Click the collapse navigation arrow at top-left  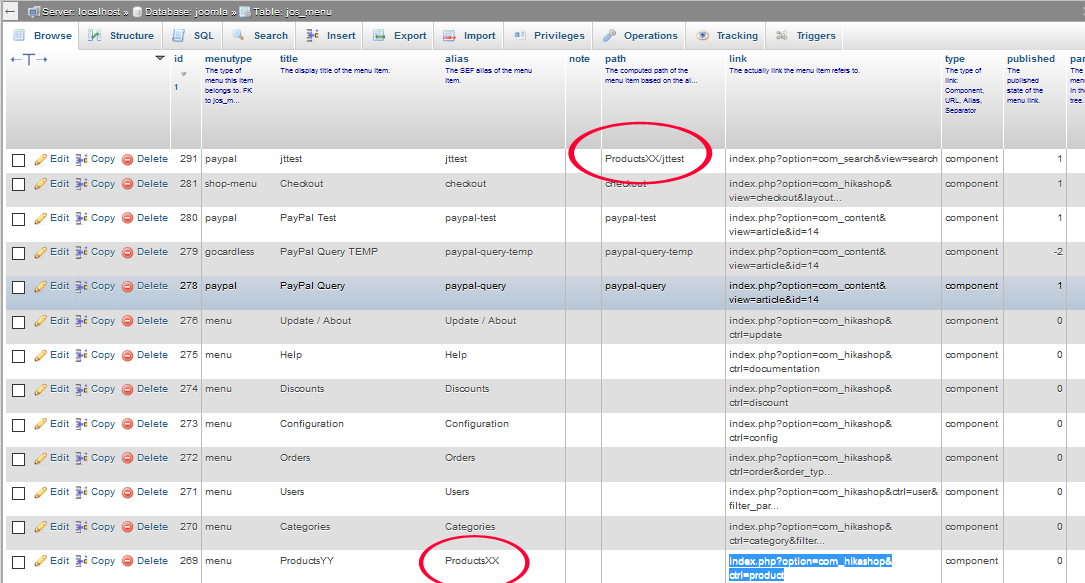(9, 11)
